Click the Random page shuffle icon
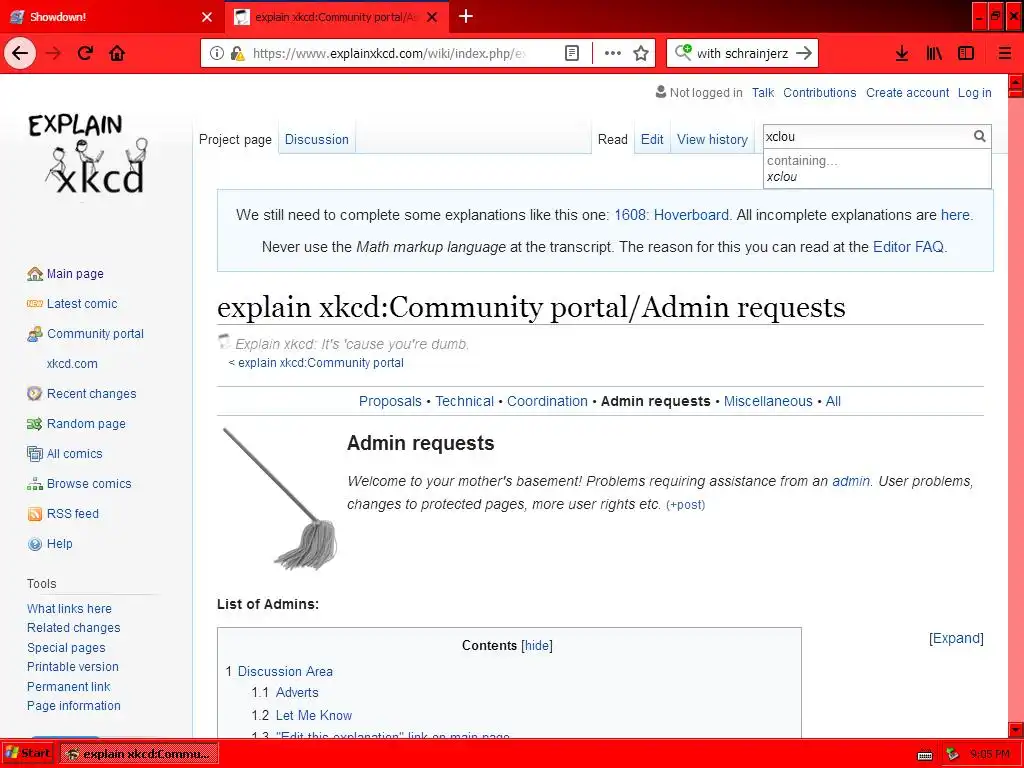The image size is (1024, 768). (35, 424)
